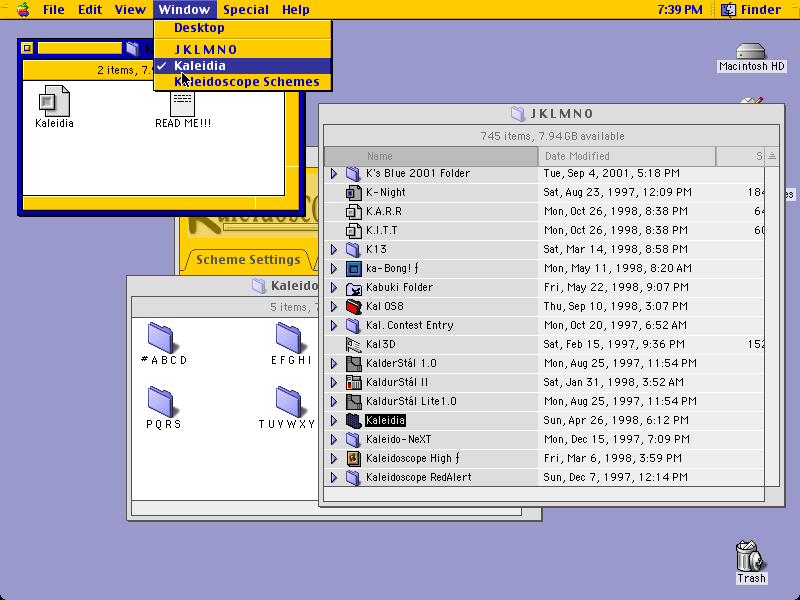Click the date Sat, Feb 15, 1997, 9:36 PM

(614, 344)
